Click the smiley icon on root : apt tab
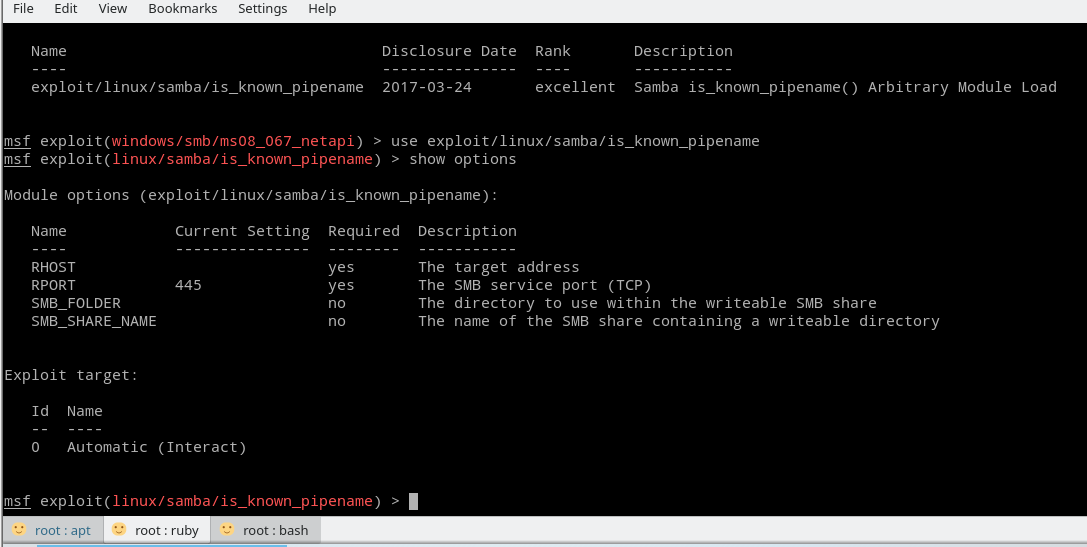 pyautogui.click(x=19, y=530)
